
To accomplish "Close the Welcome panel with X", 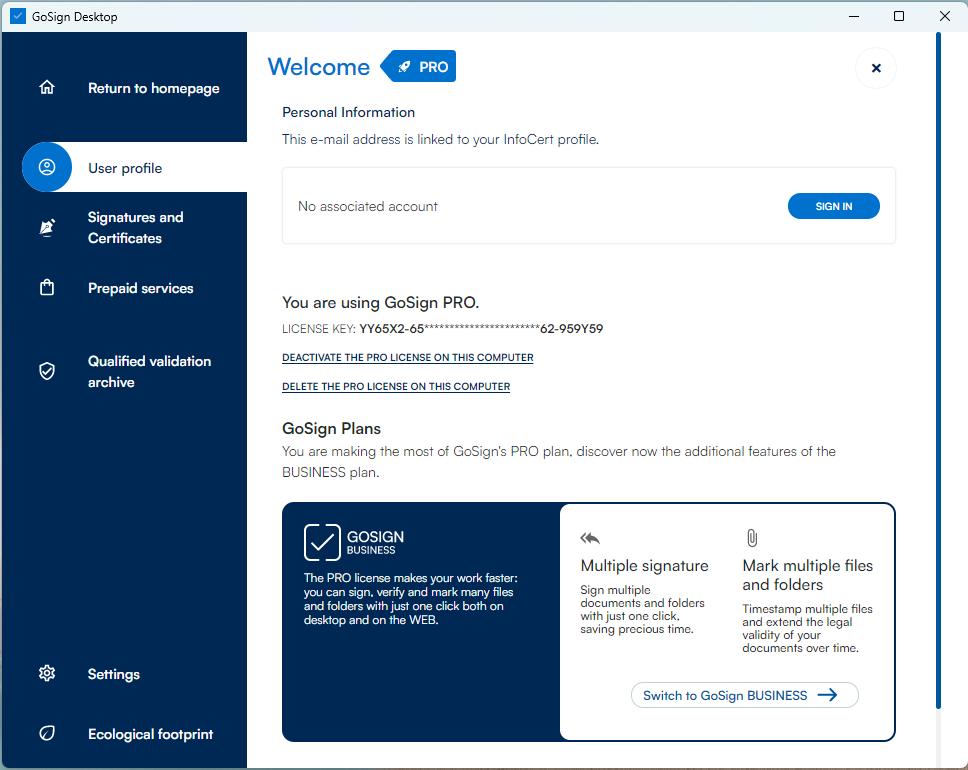I will (876, 68).
